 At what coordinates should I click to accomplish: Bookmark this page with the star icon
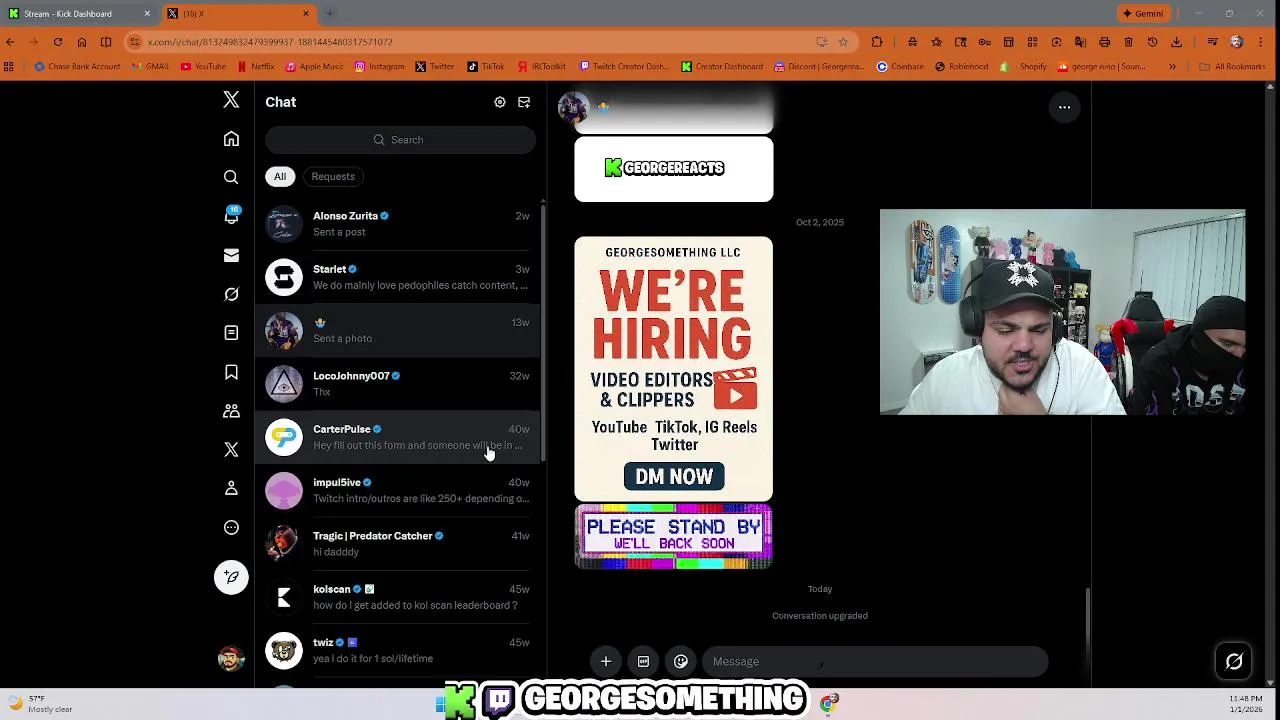tap(843, 42)
